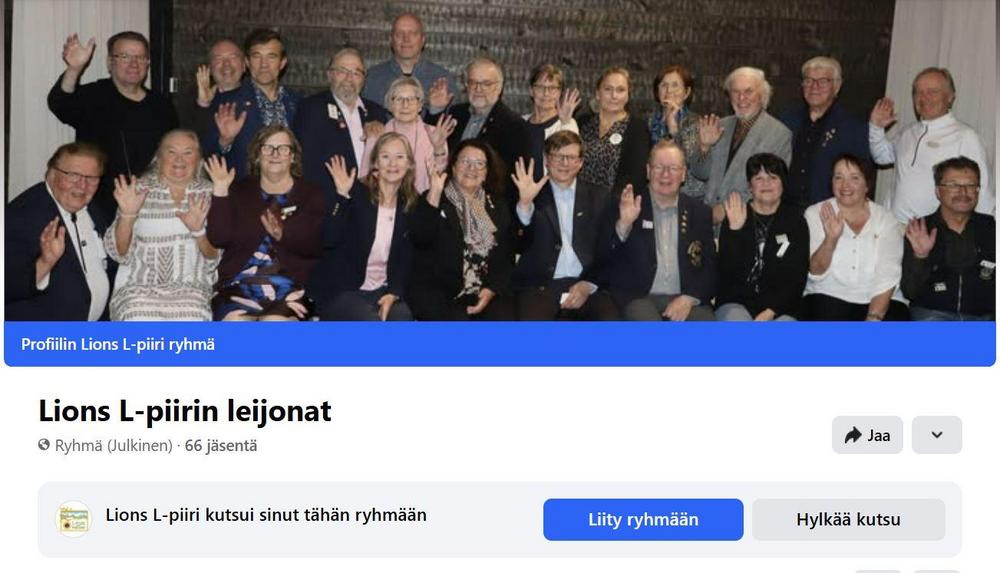View the 66 jäsentä member list
1000x573 pixels.
point(221,445)
